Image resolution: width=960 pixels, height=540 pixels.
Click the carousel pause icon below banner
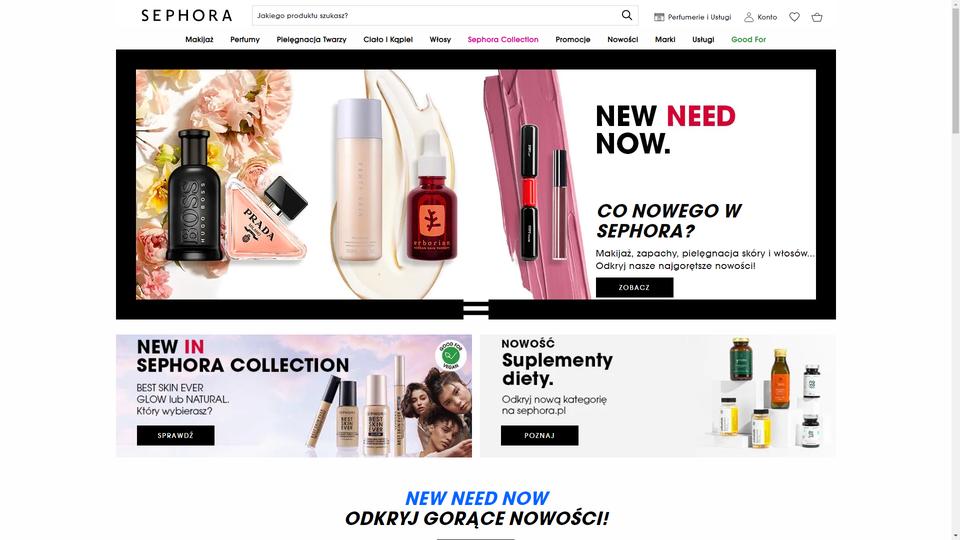pos(476,309)
